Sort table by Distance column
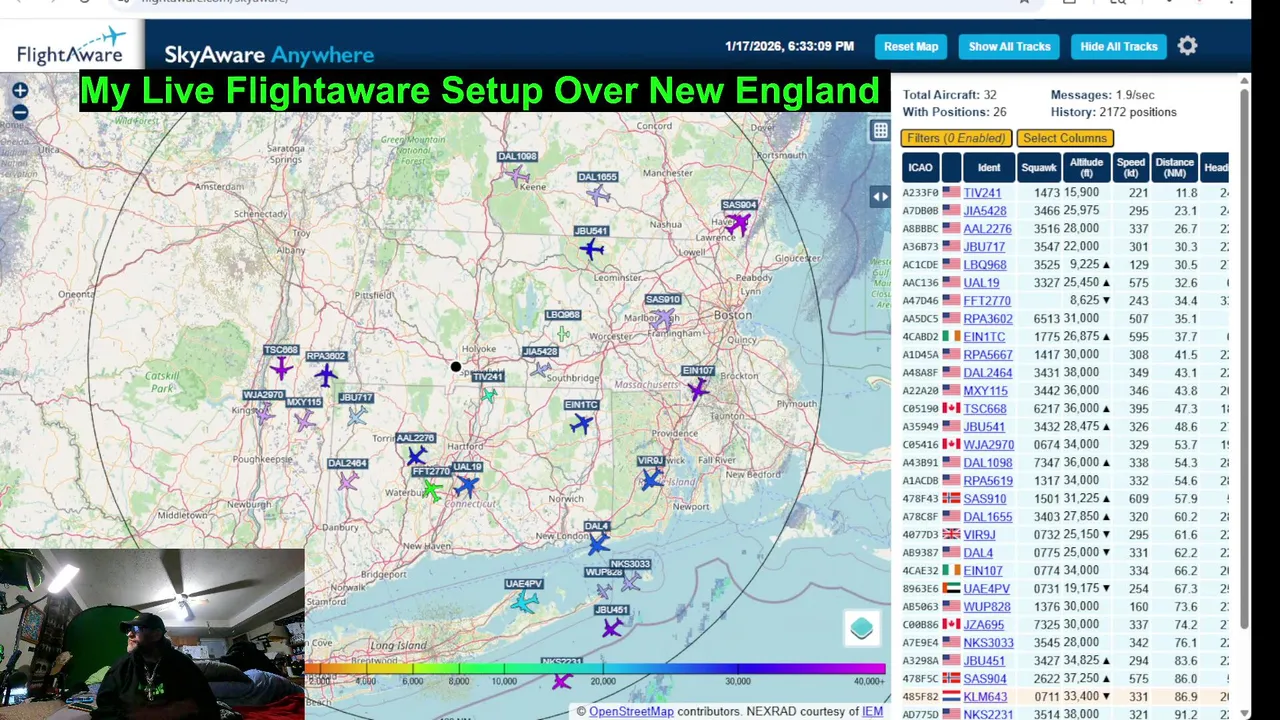This screenshot has width=1280, height=720. 1174,167
